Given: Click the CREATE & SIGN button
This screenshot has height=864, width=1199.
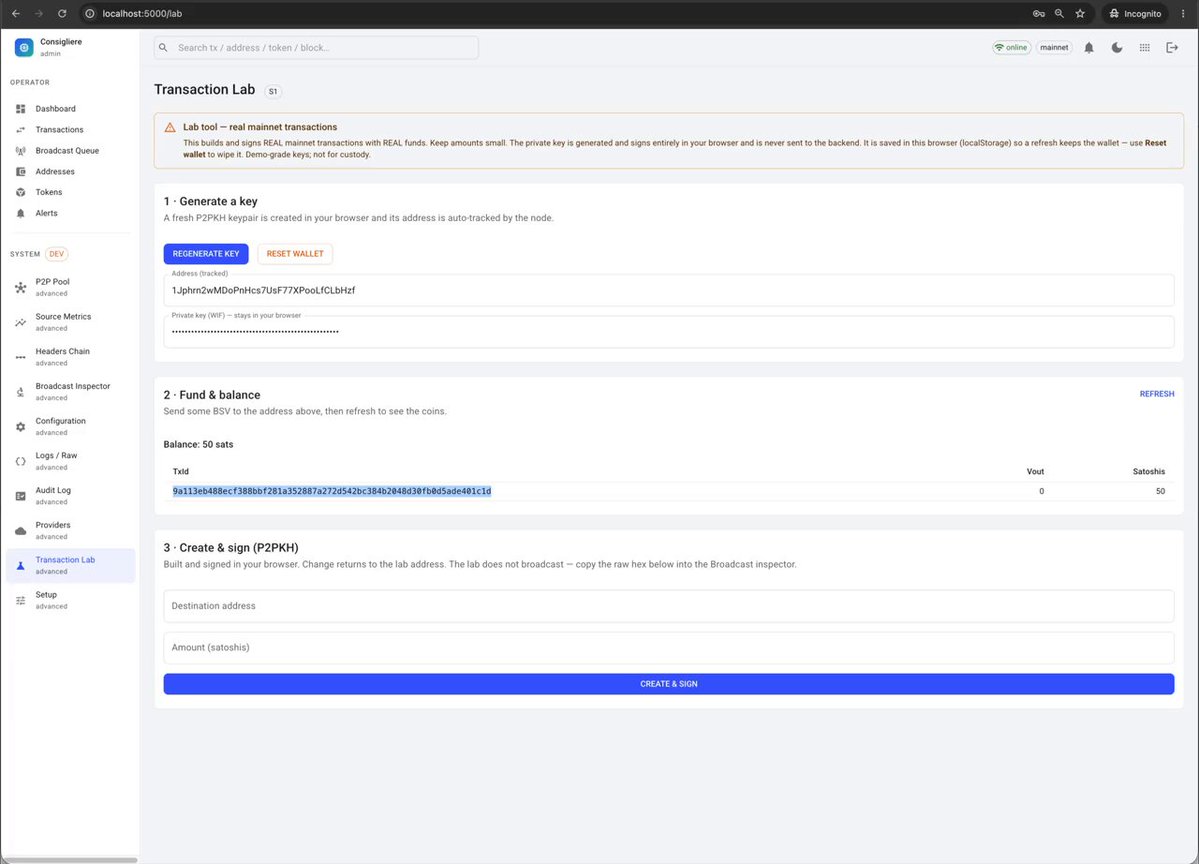Looking at the screenshot, I should pyautogui.click(x=668, y=684).
